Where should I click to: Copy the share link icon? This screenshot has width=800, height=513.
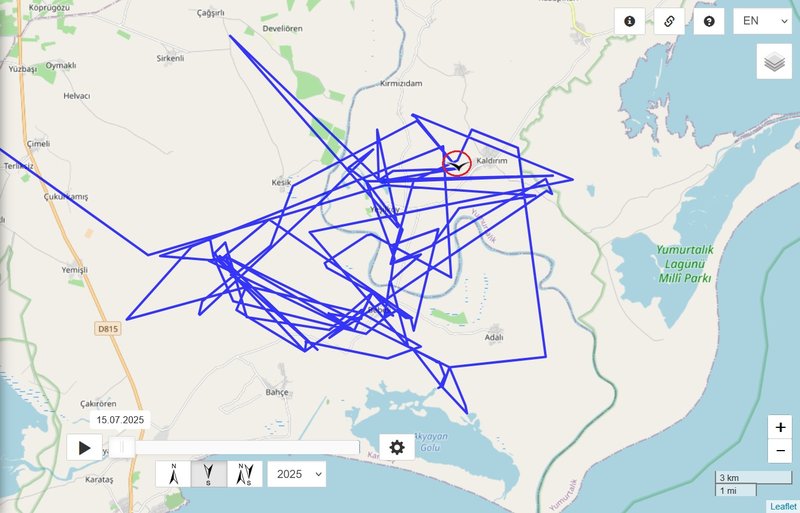coord(669,21)
